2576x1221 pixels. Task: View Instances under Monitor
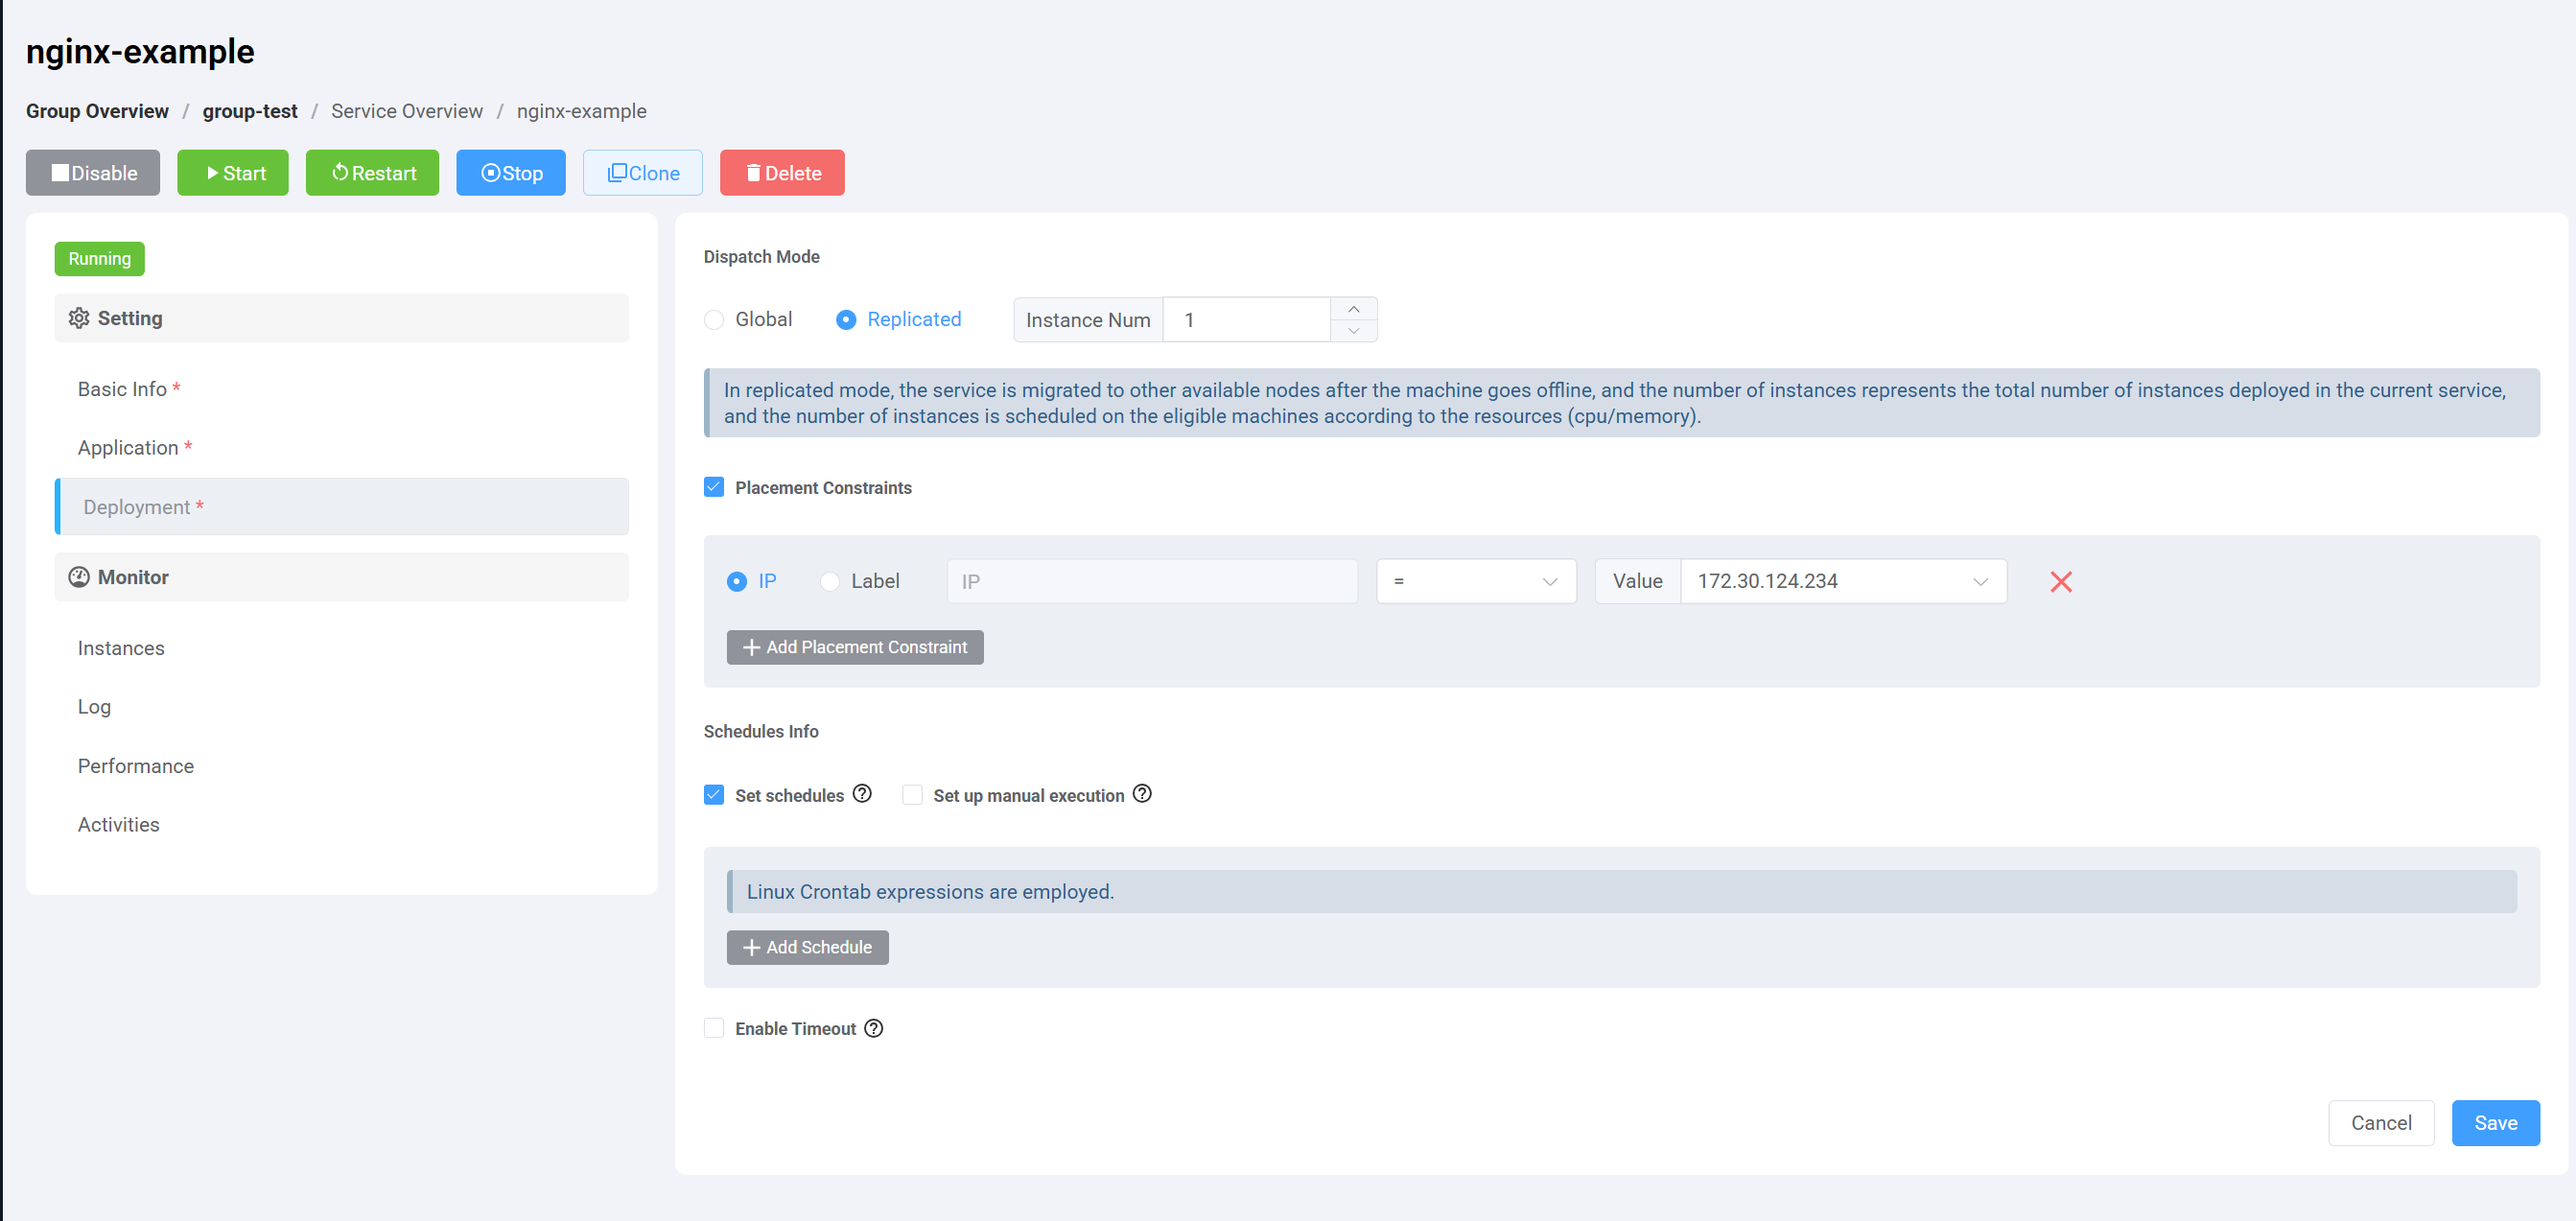pos(342,648)
